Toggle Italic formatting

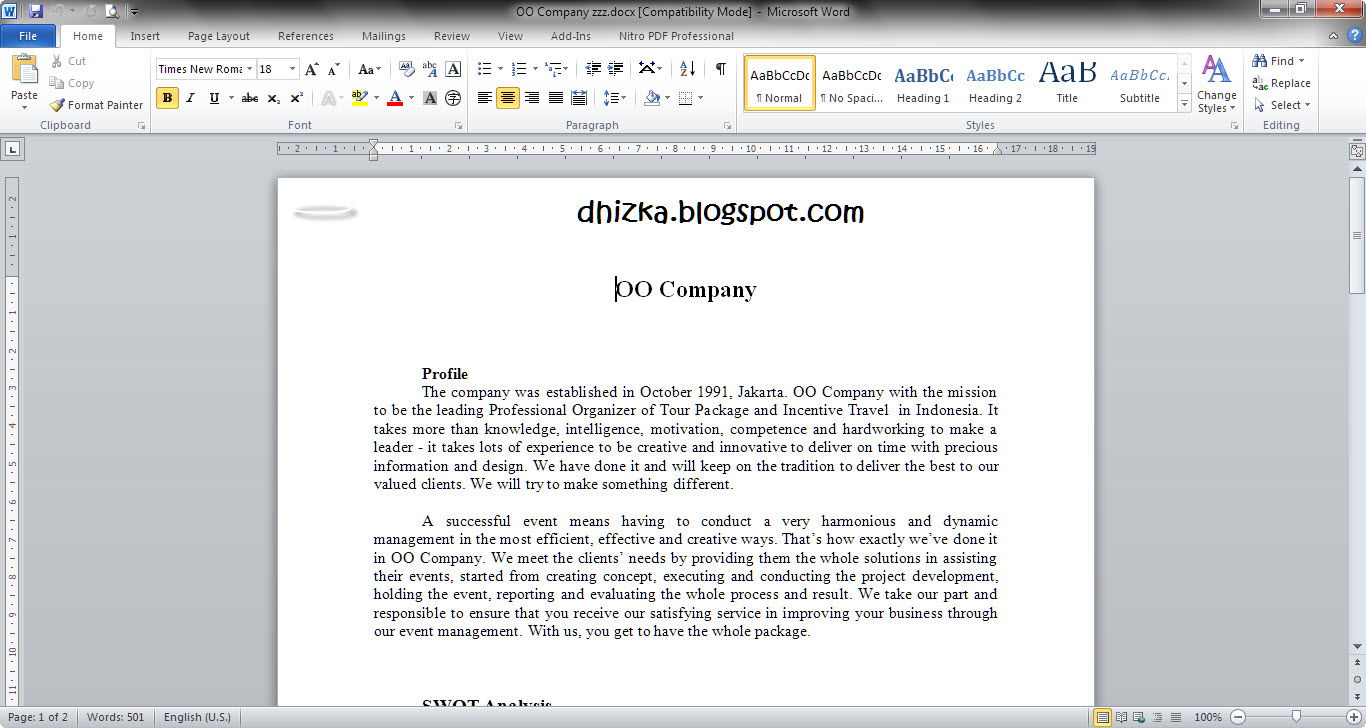[191, 98]
